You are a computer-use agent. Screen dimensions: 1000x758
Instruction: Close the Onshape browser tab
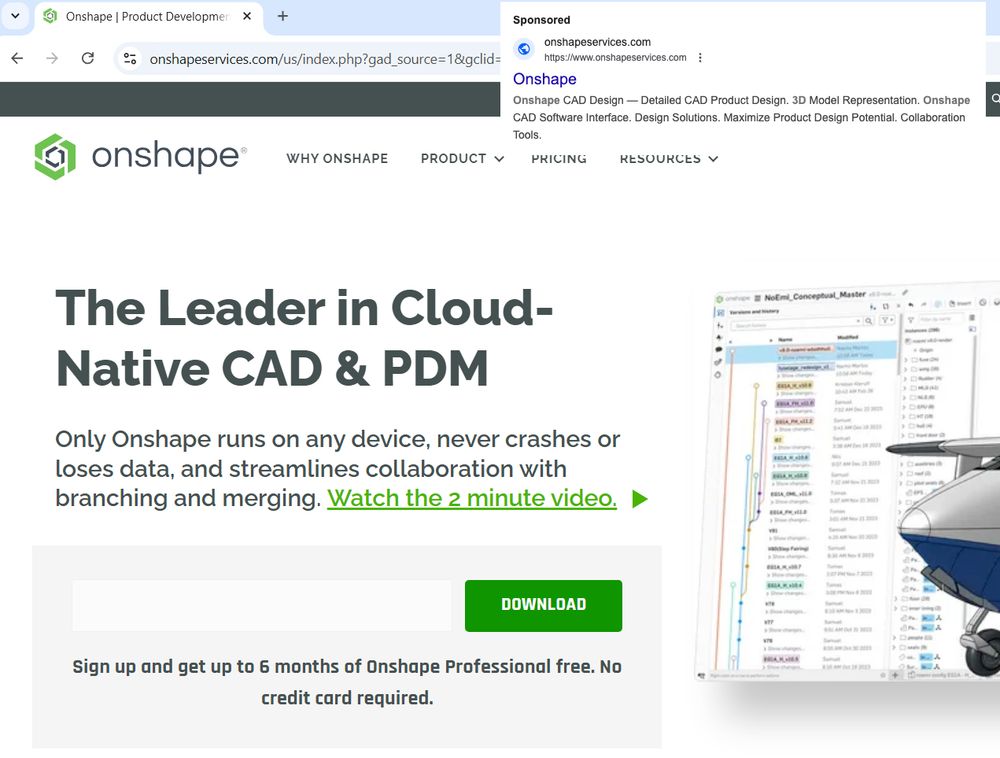[247, 16]
